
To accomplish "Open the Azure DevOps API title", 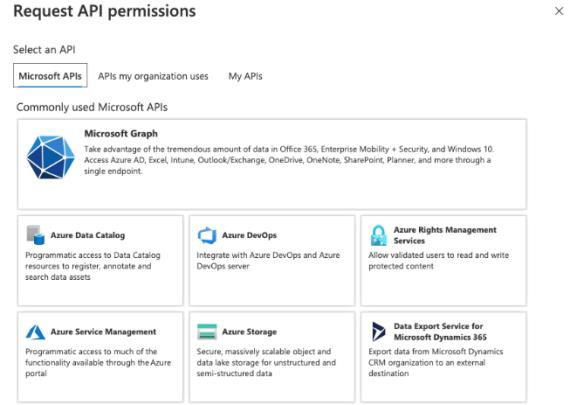I will coord(249,235).
